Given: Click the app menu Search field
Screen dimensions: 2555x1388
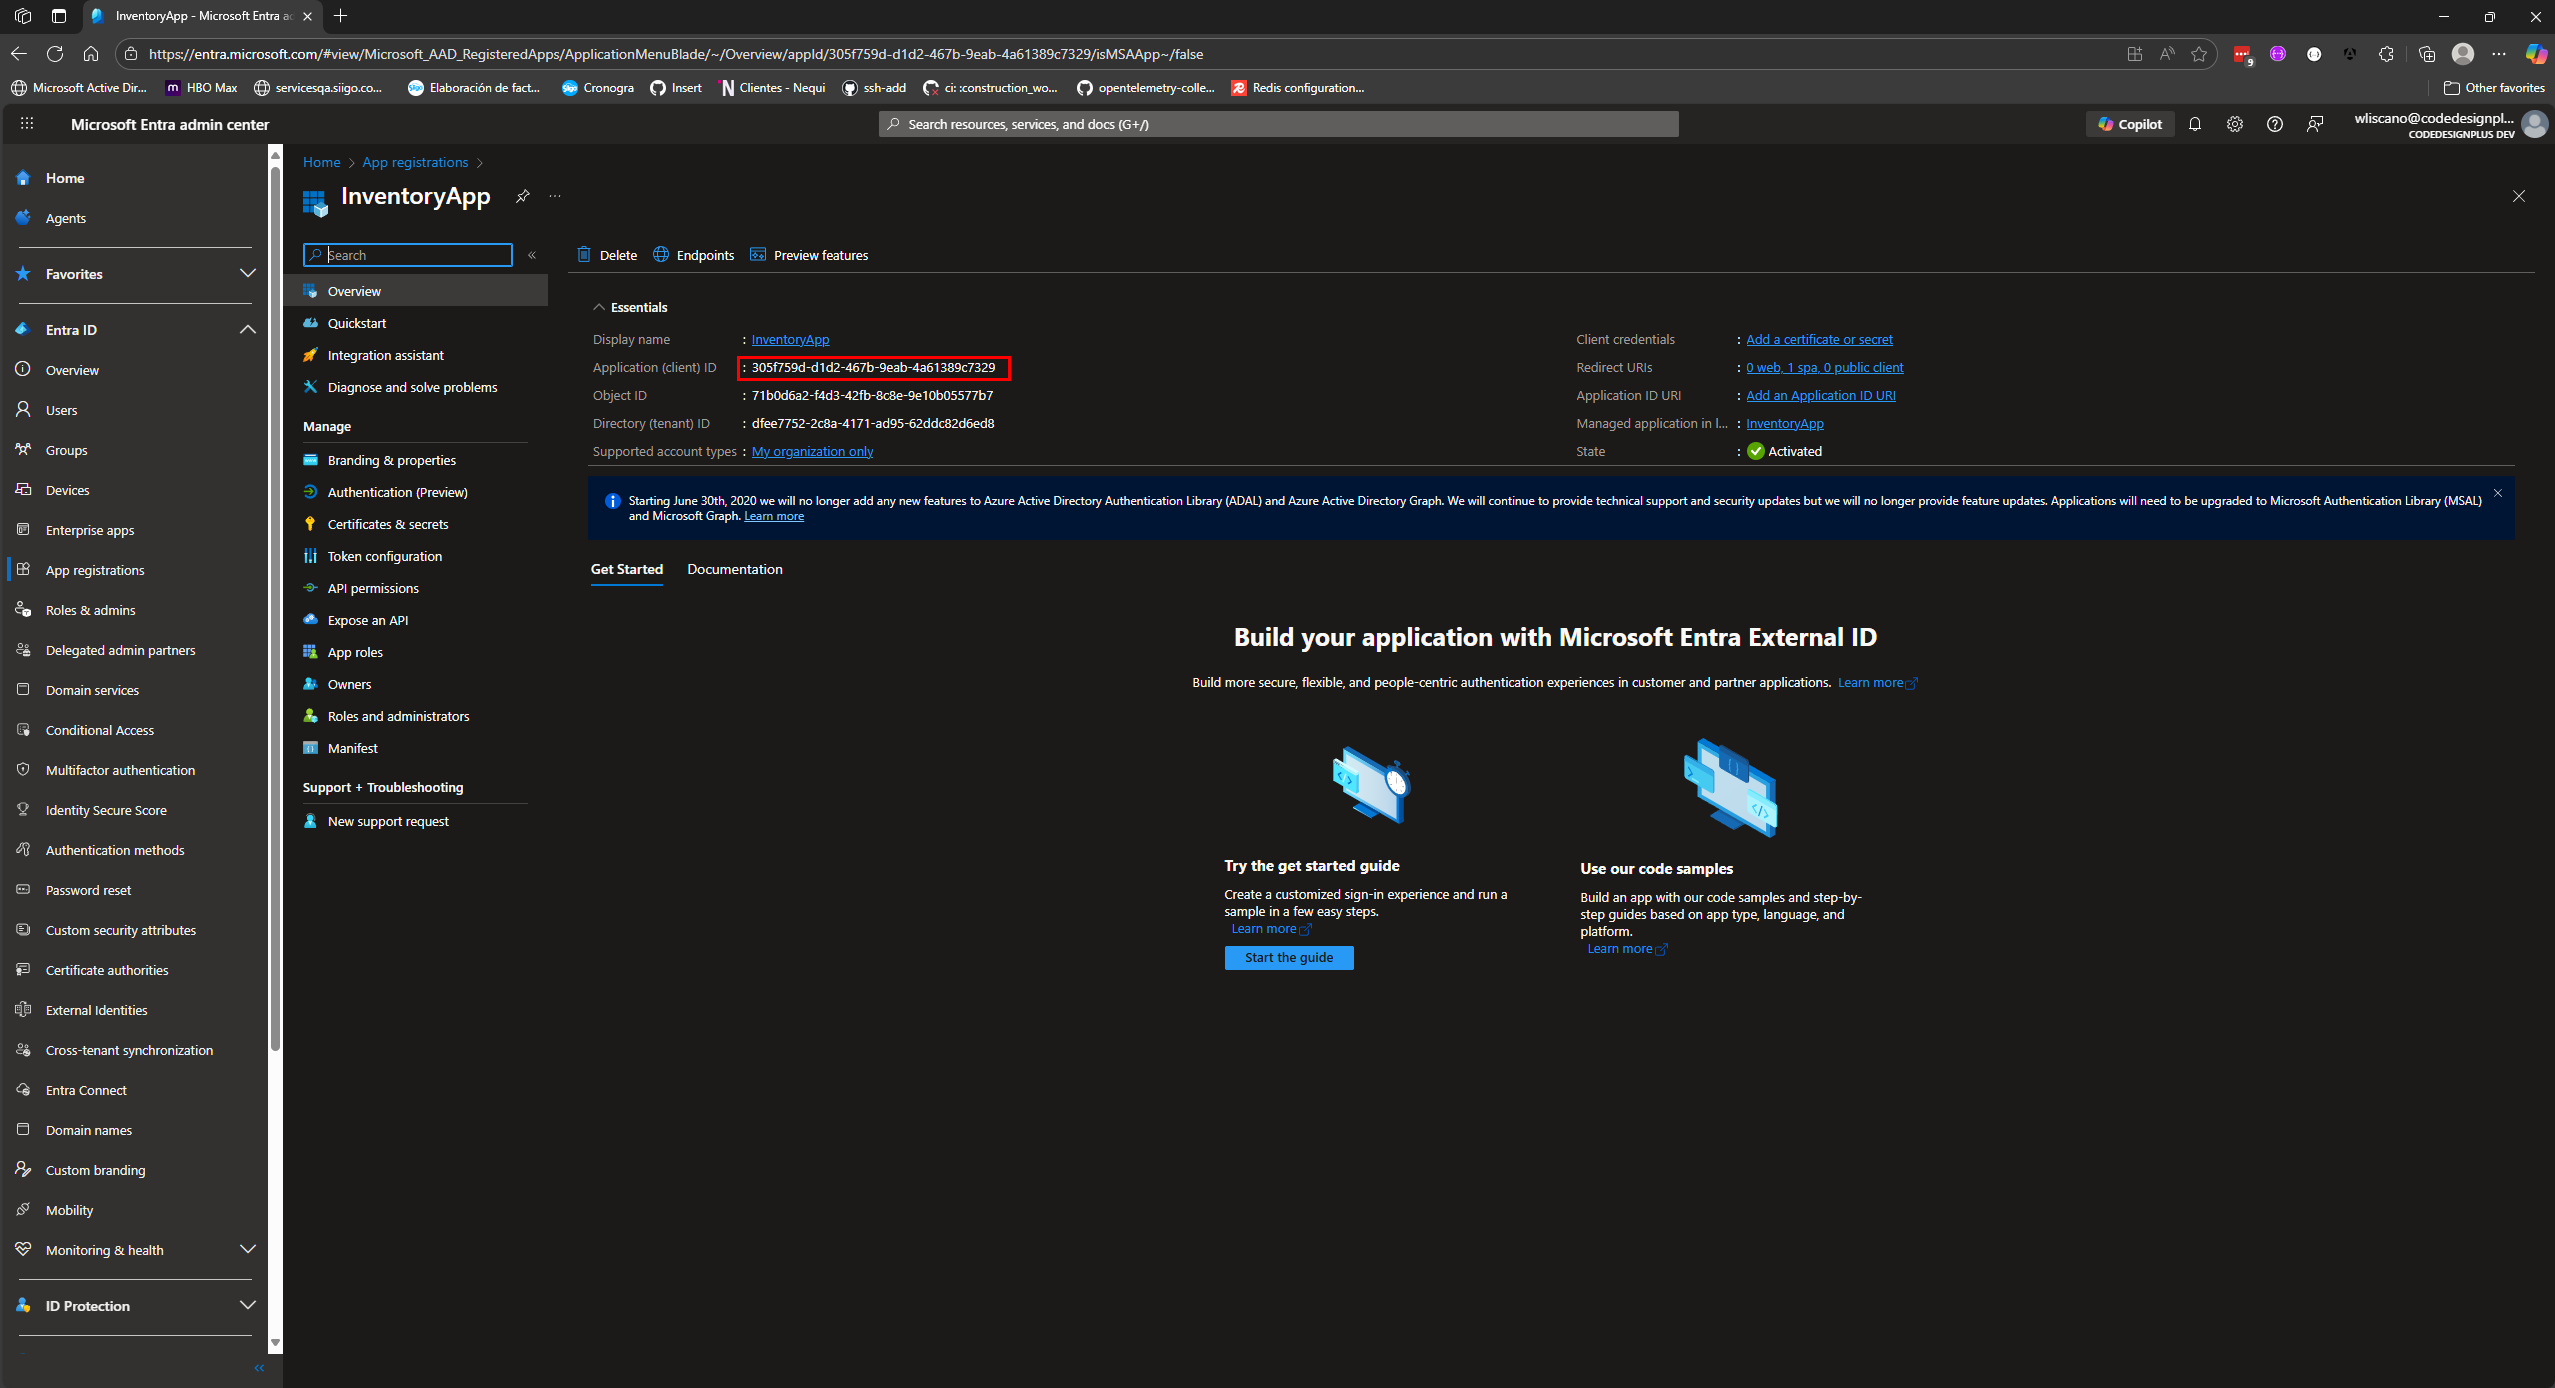Looking at the screenshot, I should coord(408,255).
